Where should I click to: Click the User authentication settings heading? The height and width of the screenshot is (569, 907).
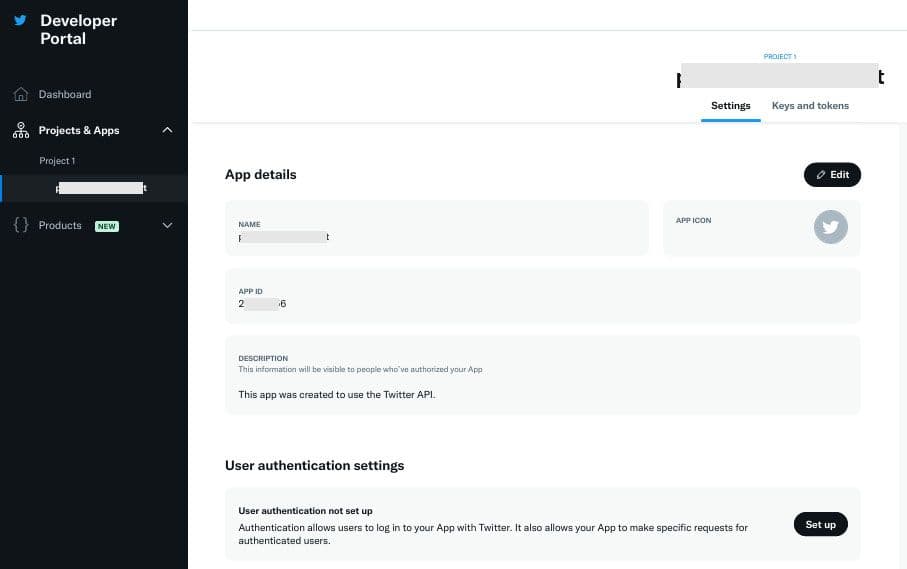[314, 465]
